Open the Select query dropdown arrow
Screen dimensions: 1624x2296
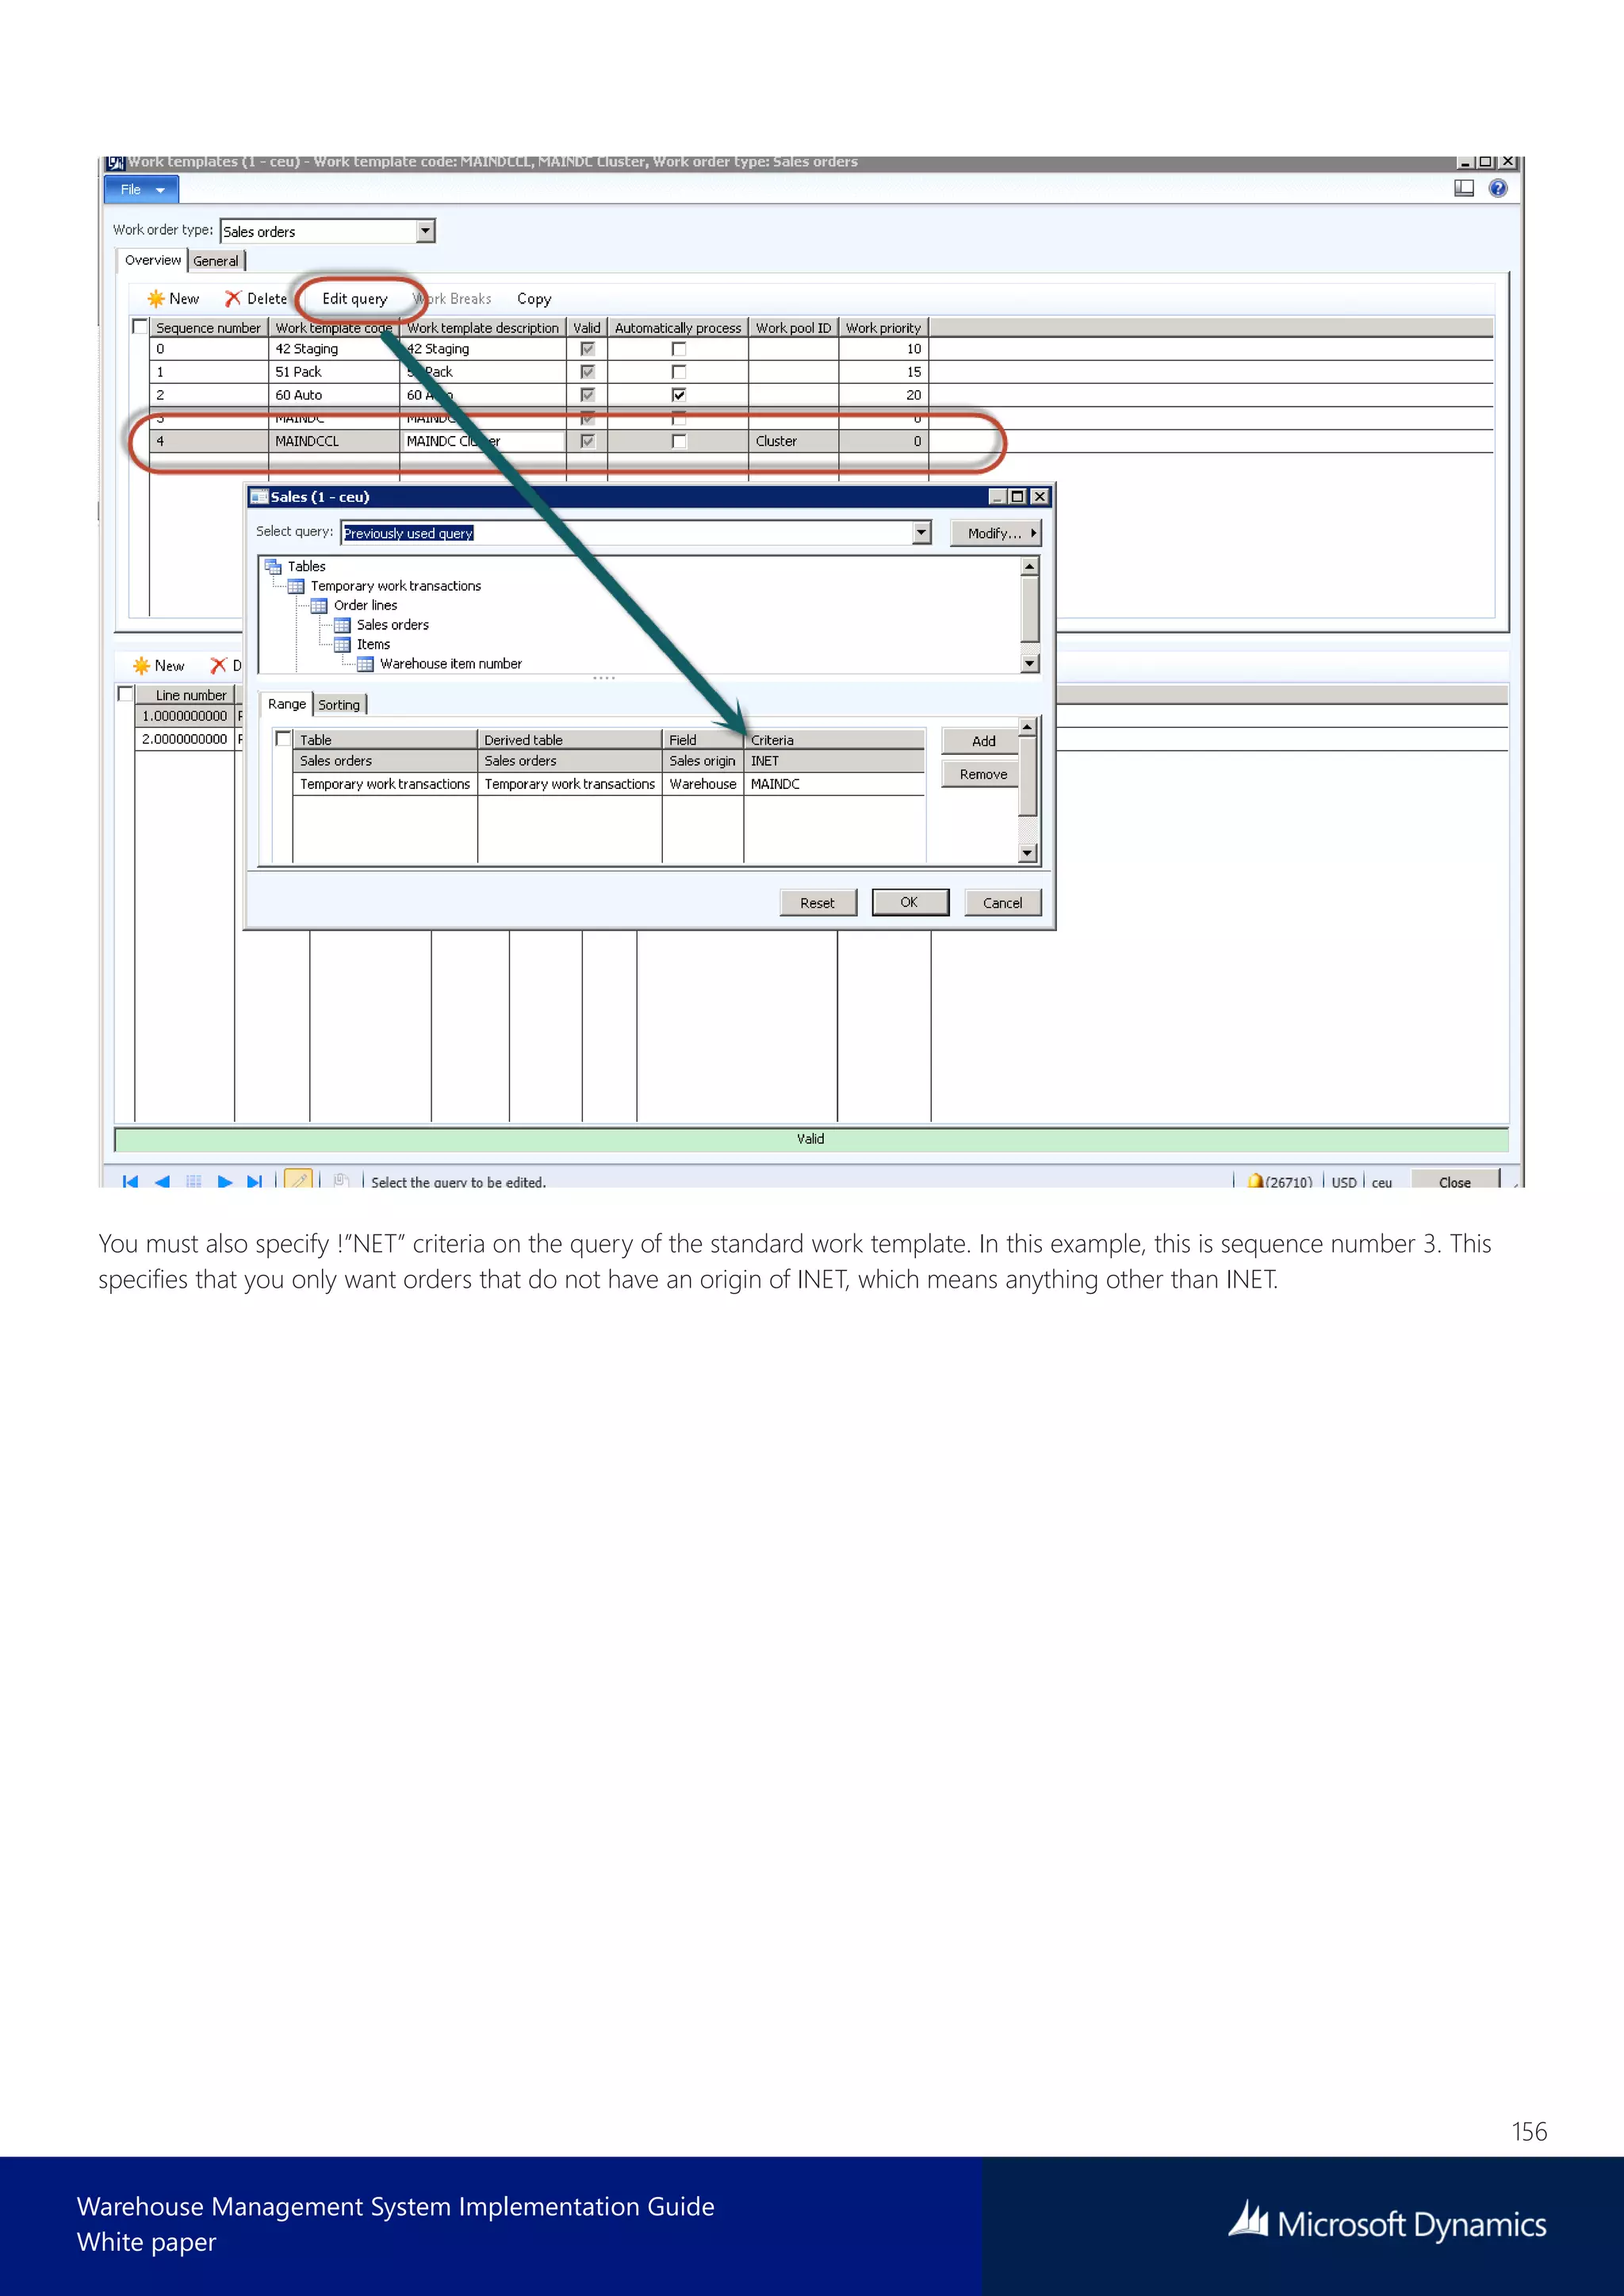point(921,533)
